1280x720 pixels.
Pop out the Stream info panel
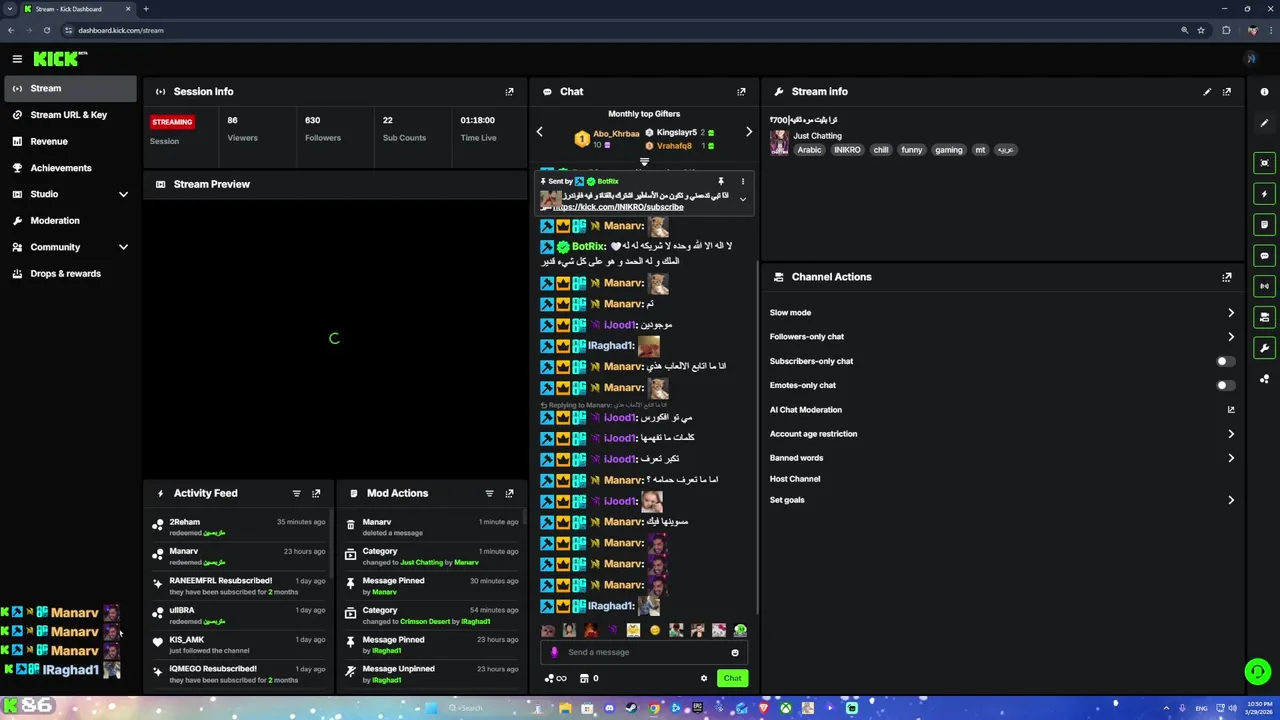pyautogui.click(x=1227, y=92)
